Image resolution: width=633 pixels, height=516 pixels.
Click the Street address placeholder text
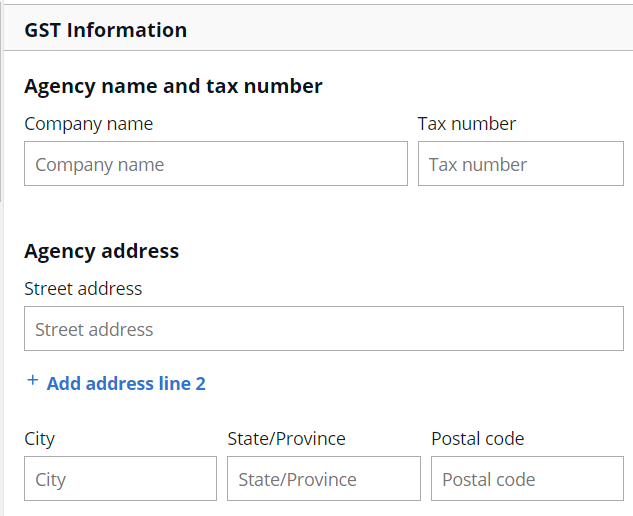94,329
